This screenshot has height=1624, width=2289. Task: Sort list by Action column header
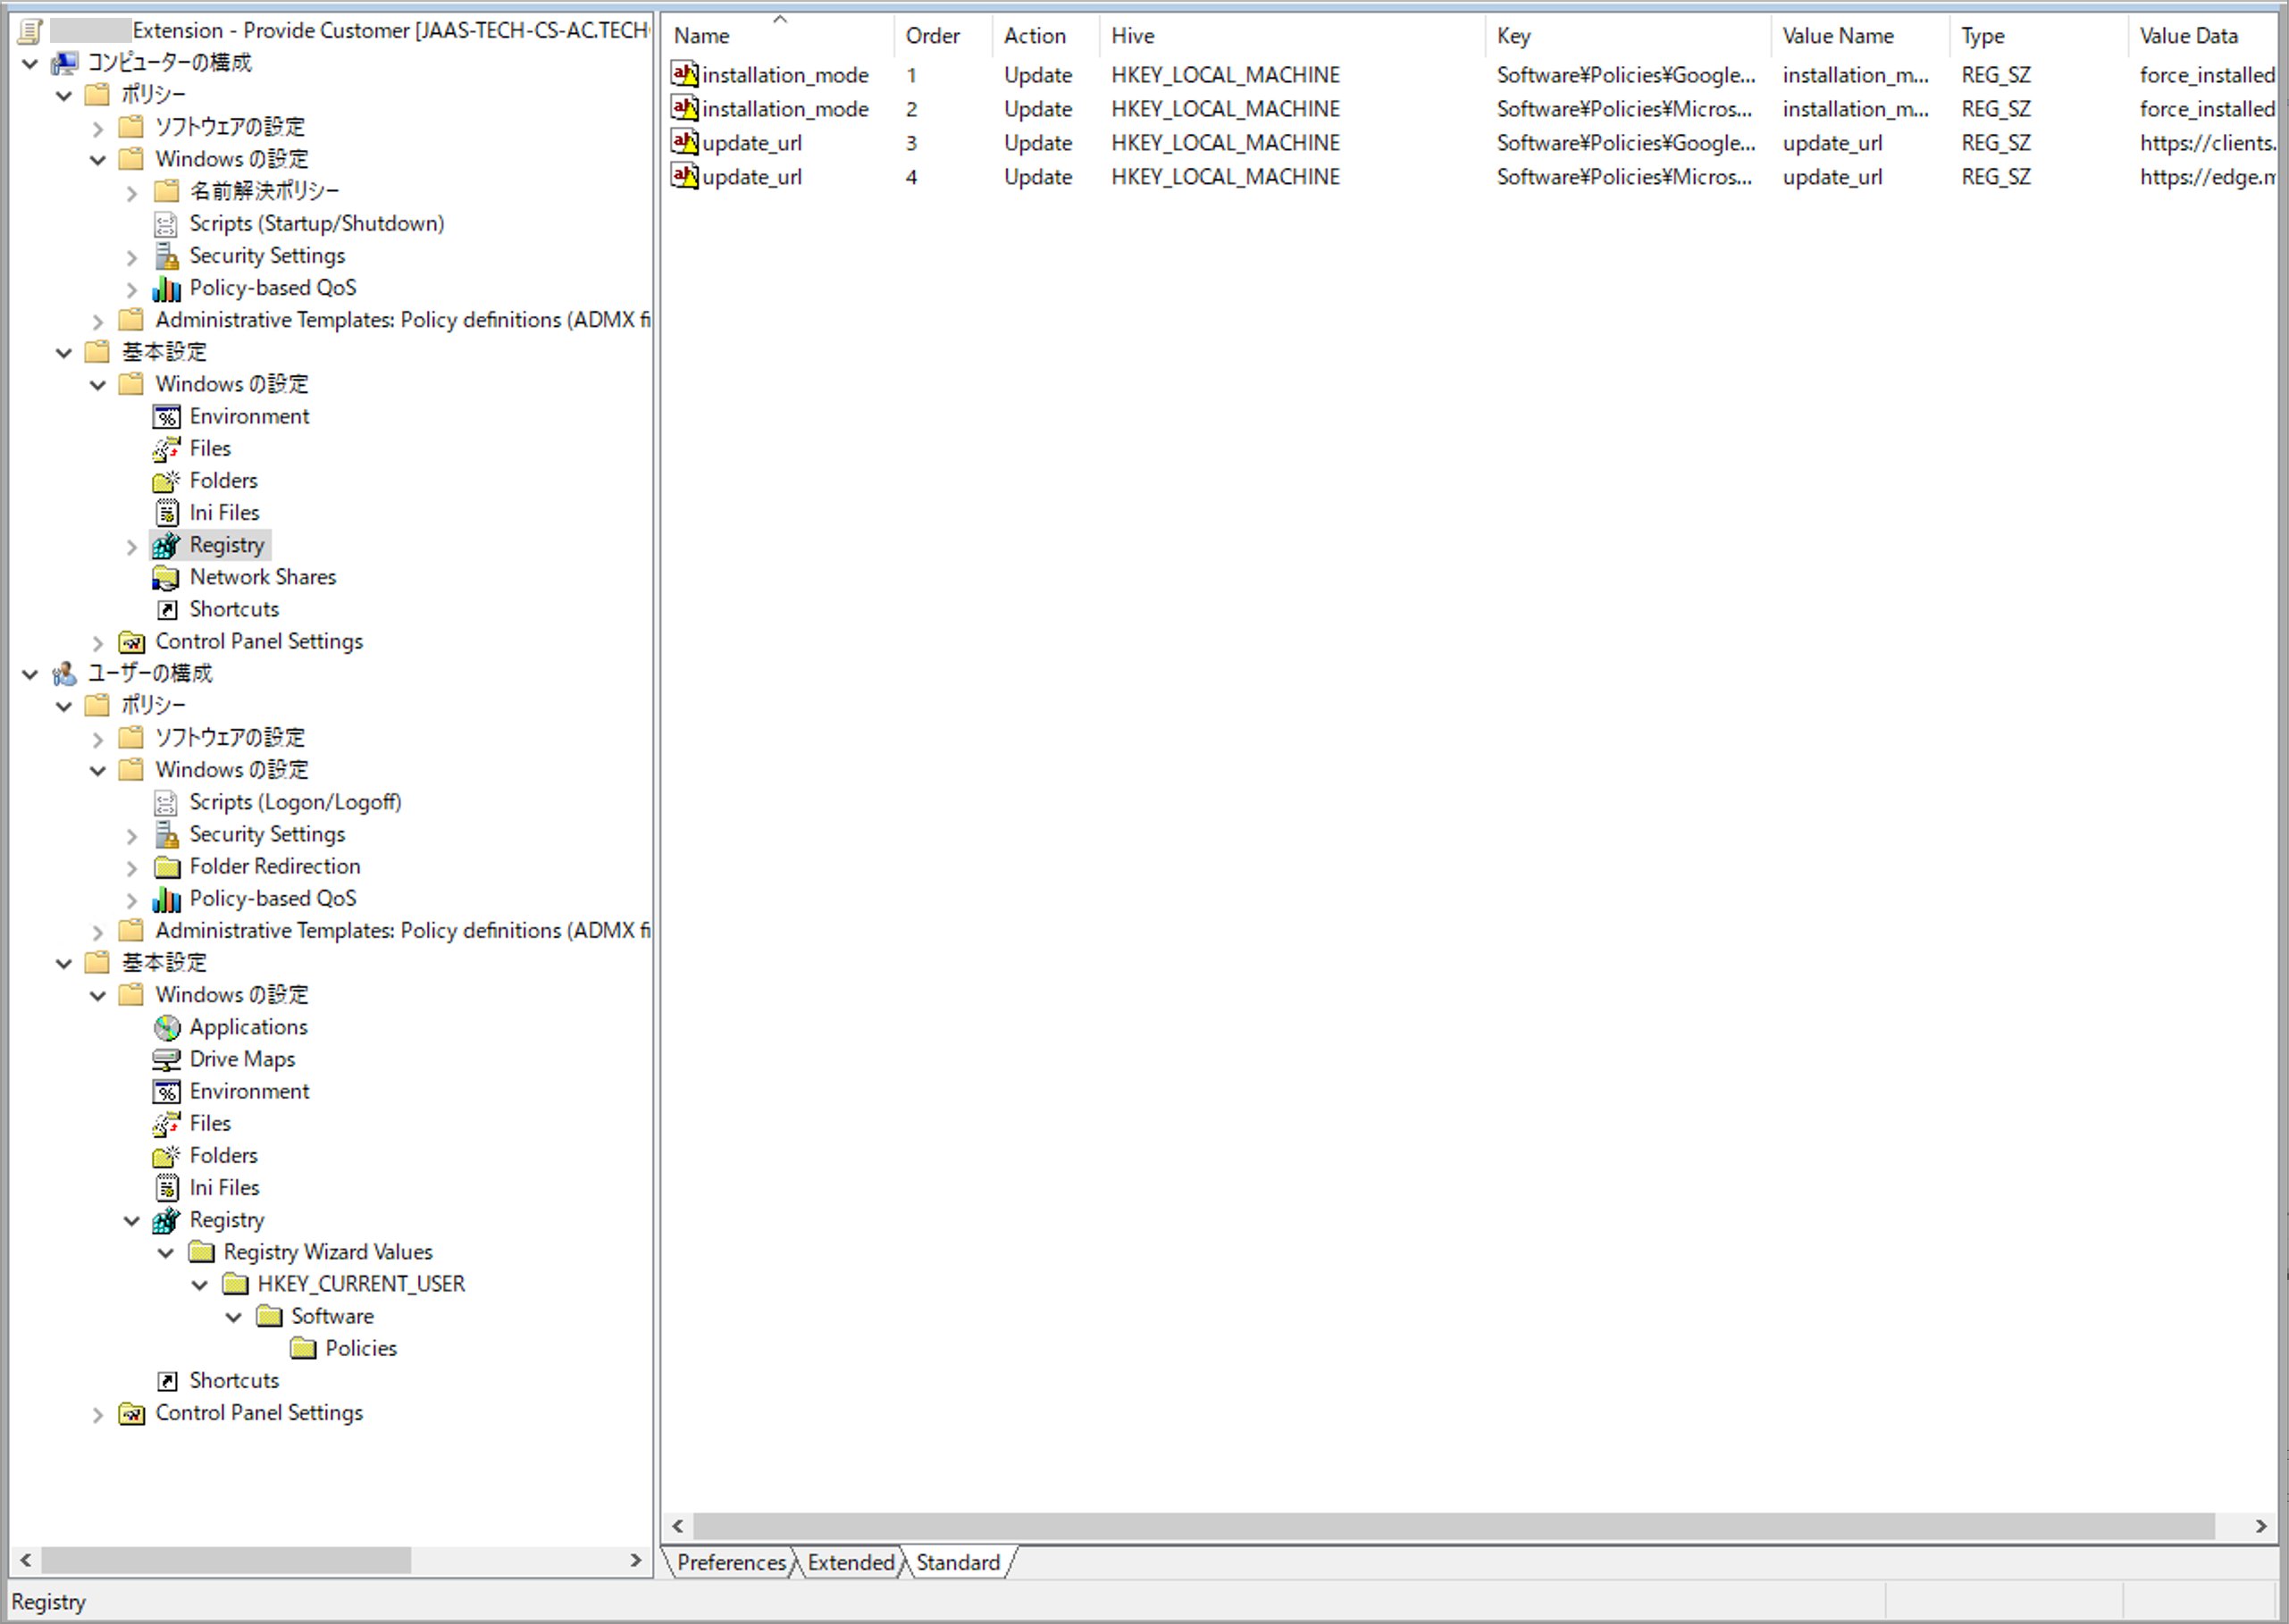(x=1046, y=35)
